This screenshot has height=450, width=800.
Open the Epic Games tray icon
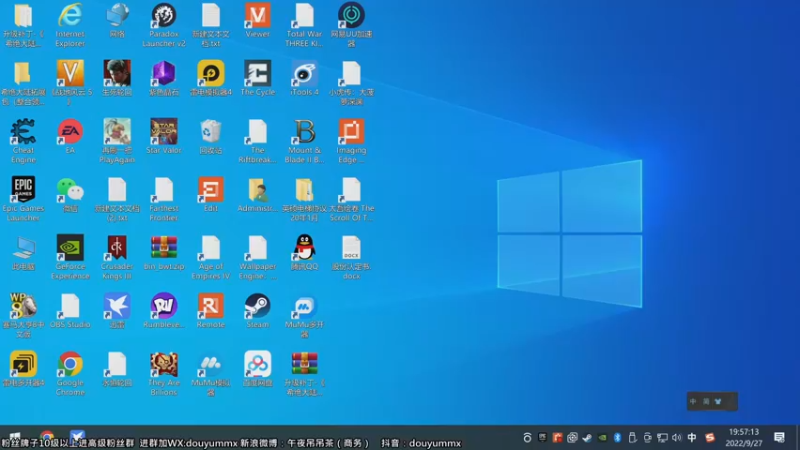[x=542, y=437]
